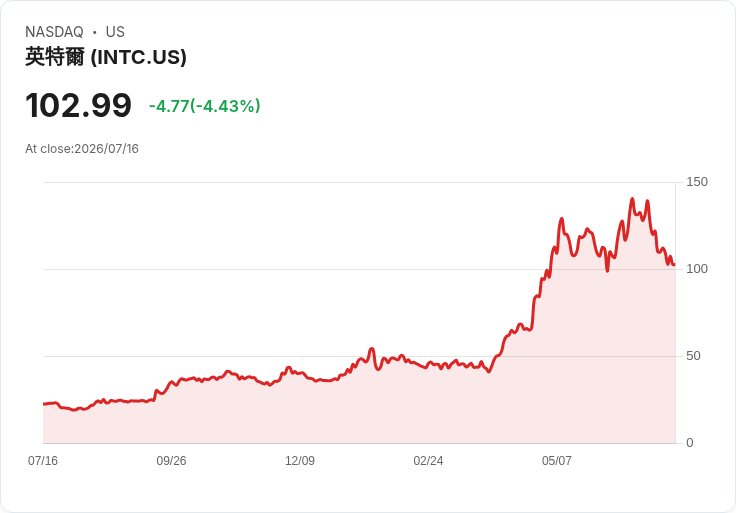Click the highest peak of the price line
Viewport: 736px width, 513px height.
632,199
